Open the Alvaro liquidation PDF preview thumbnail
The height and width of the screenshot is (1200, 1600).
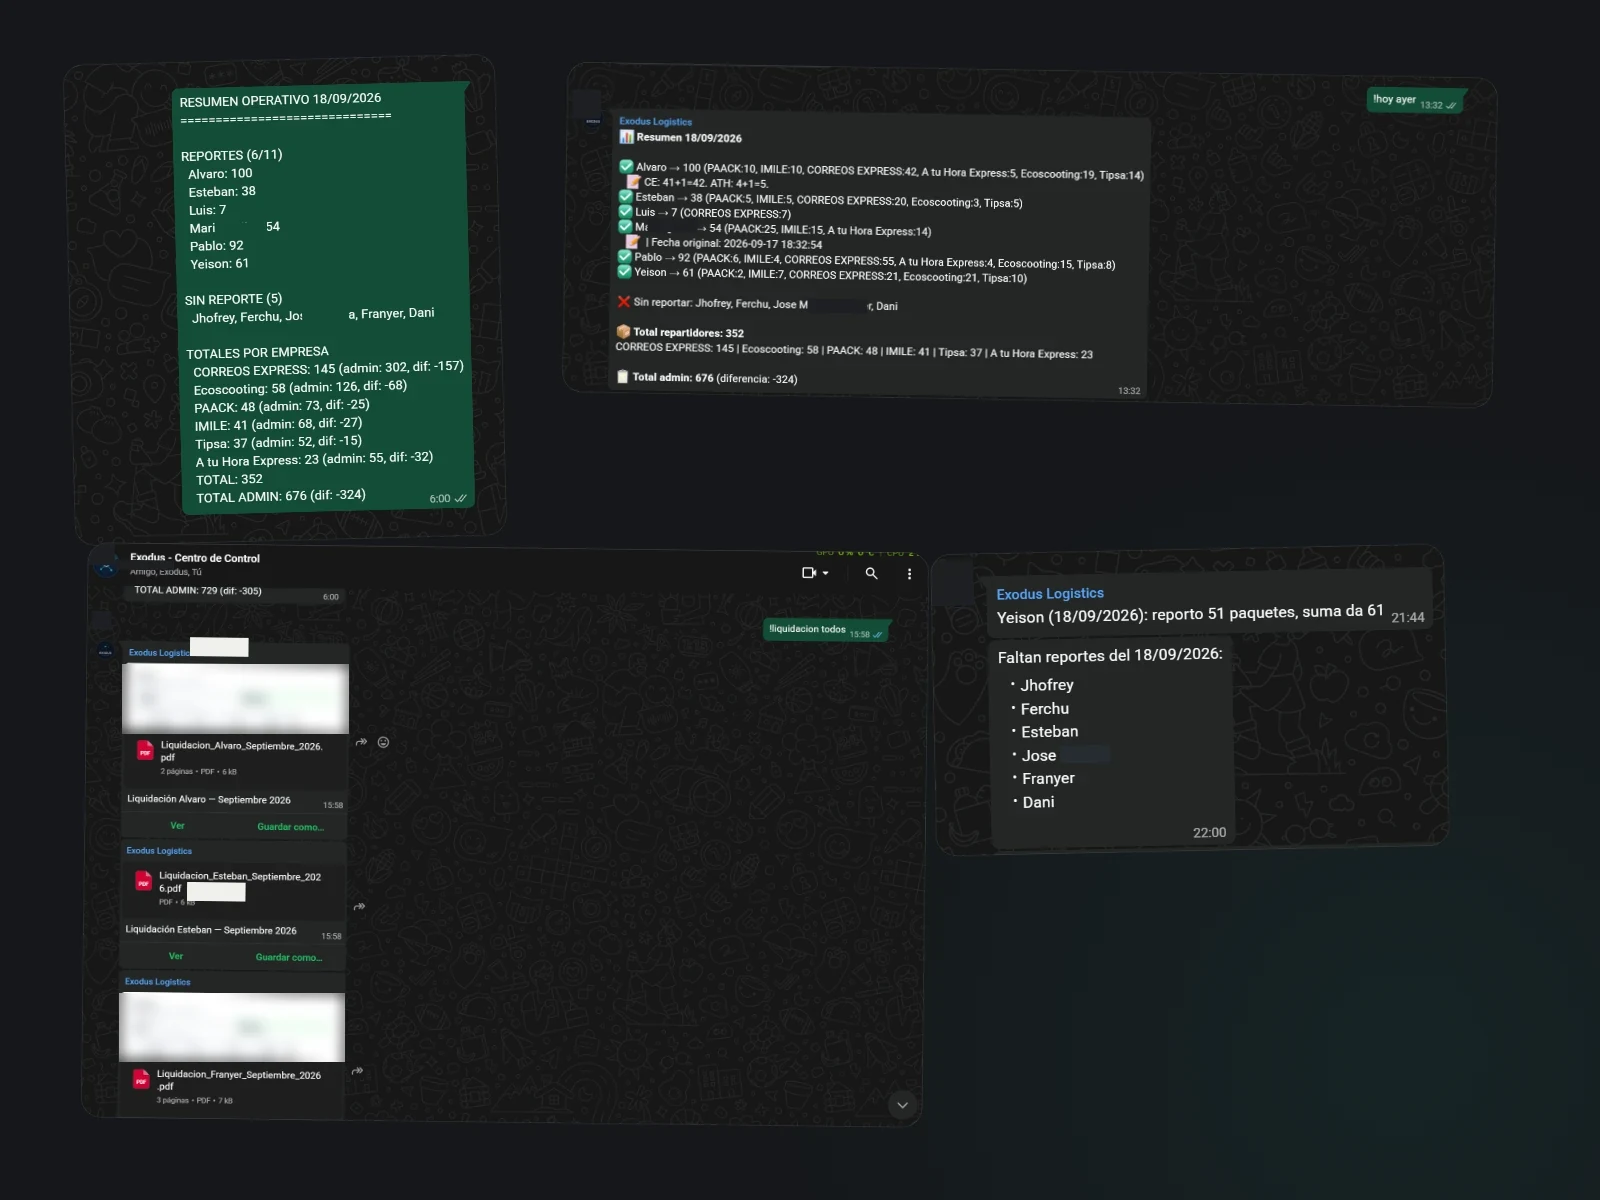[x=235, y=698]
